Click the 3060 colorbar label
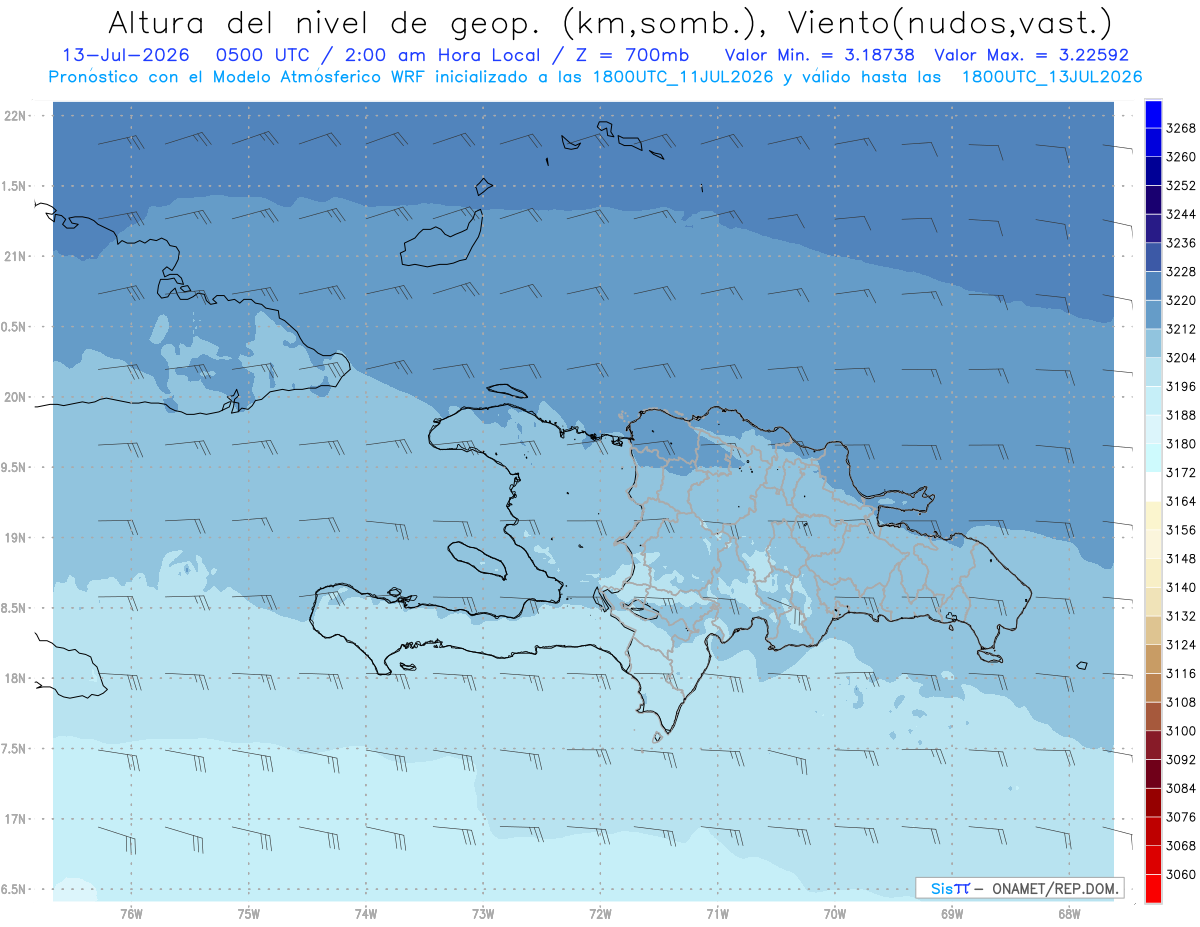 (x=1181, y=874)
